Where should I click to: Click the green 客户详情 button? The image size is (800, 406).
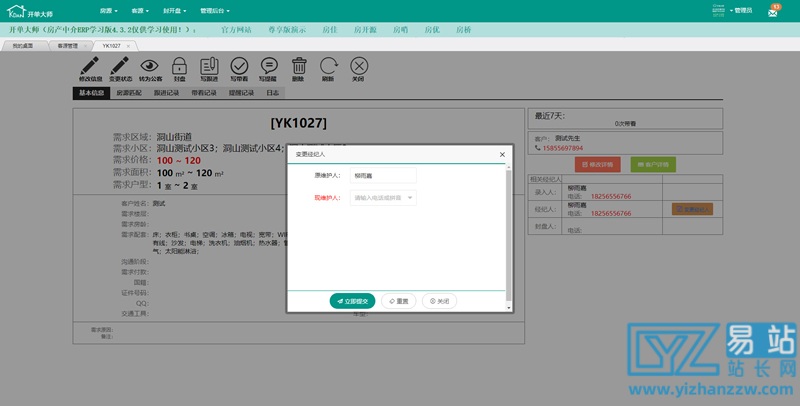(653, 165)
